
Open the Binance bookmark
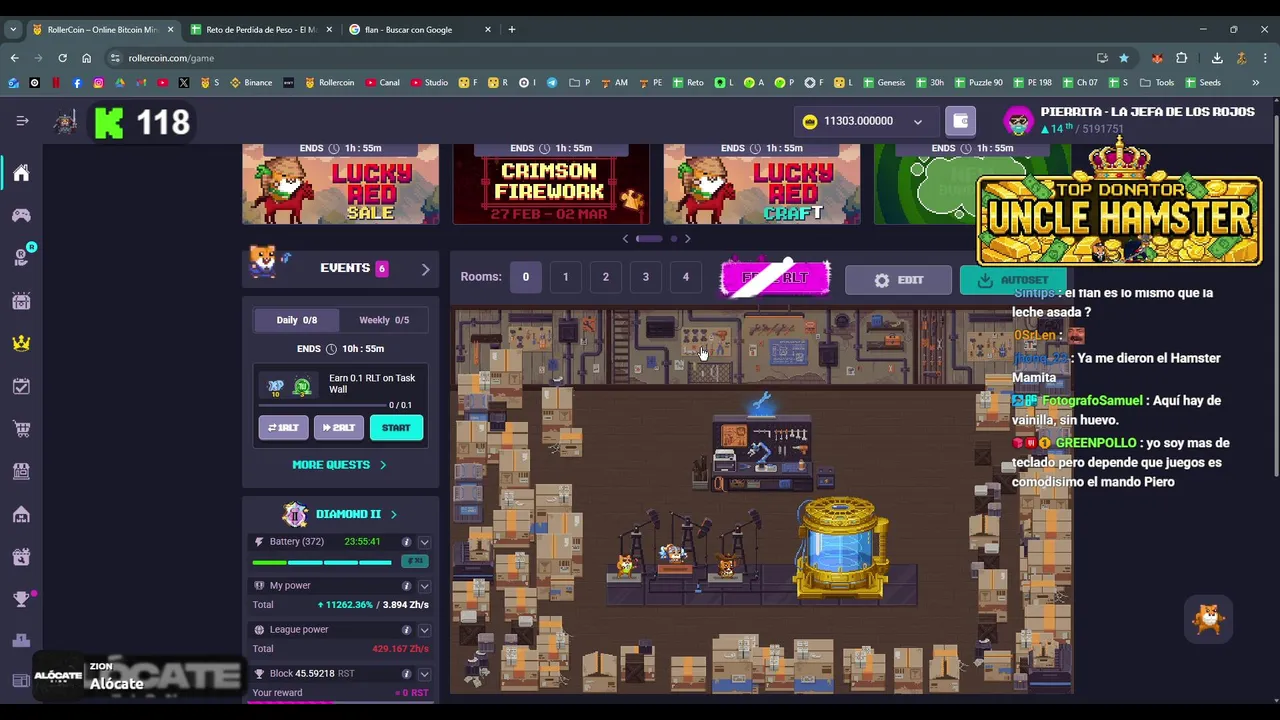pyautogui.click(x=250, y=83)
